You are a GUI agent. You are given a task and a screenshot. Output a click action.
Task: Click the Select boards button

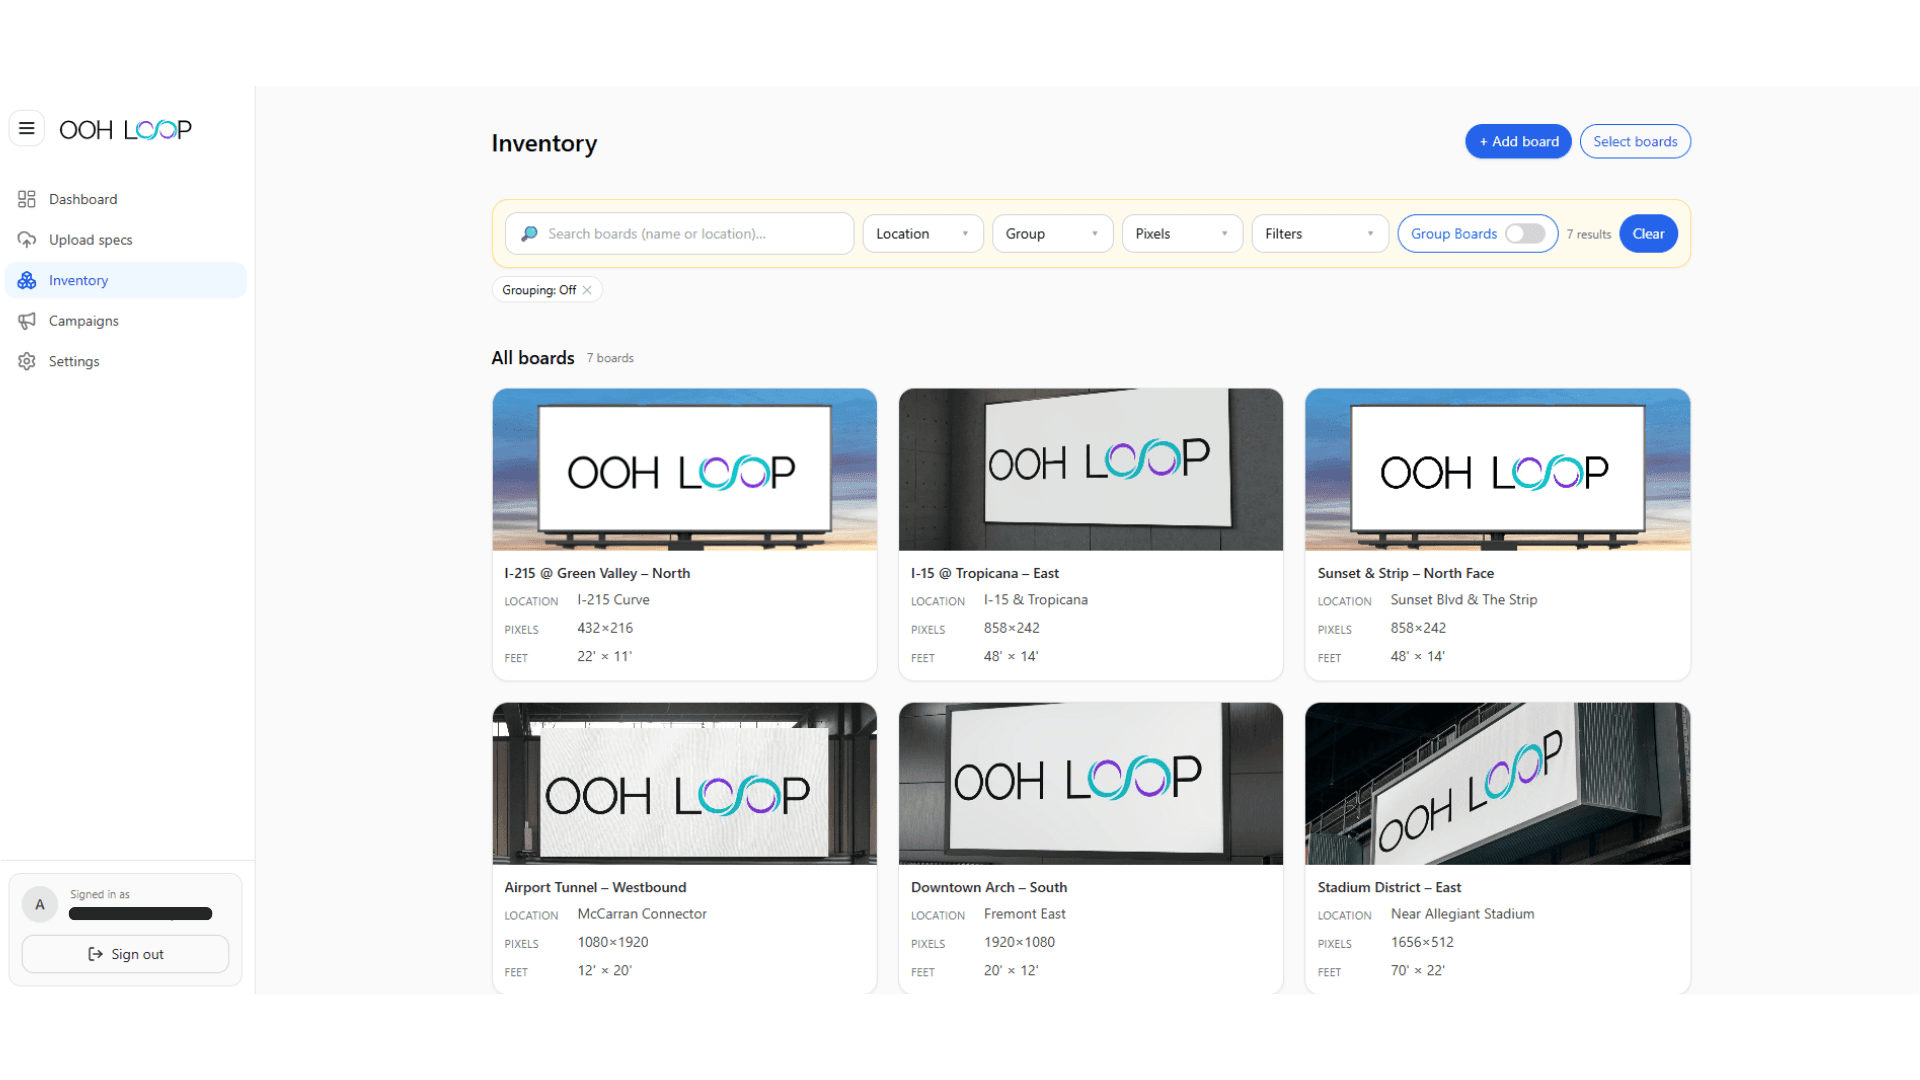(x=1634, y=141)
